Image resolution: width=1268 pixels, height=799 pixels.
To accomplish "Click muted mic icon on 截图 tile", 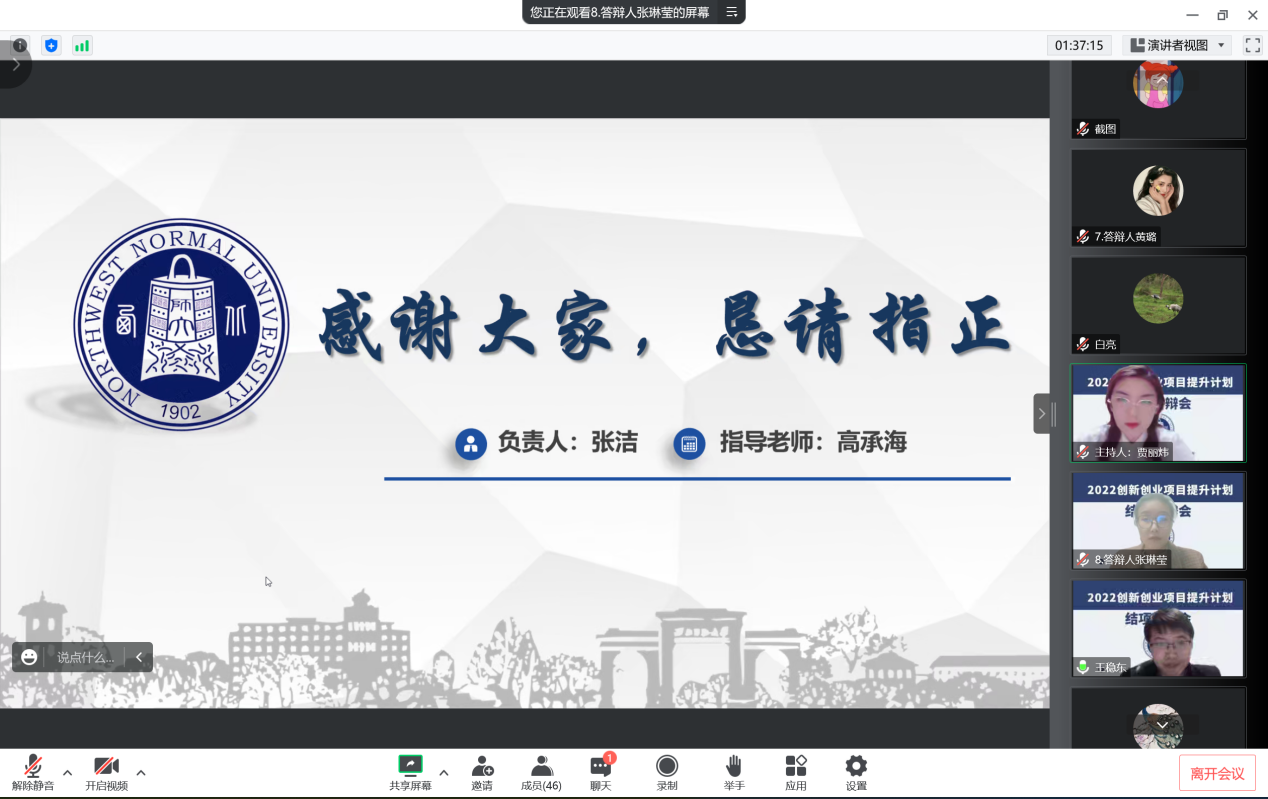I will [1083, 129].
